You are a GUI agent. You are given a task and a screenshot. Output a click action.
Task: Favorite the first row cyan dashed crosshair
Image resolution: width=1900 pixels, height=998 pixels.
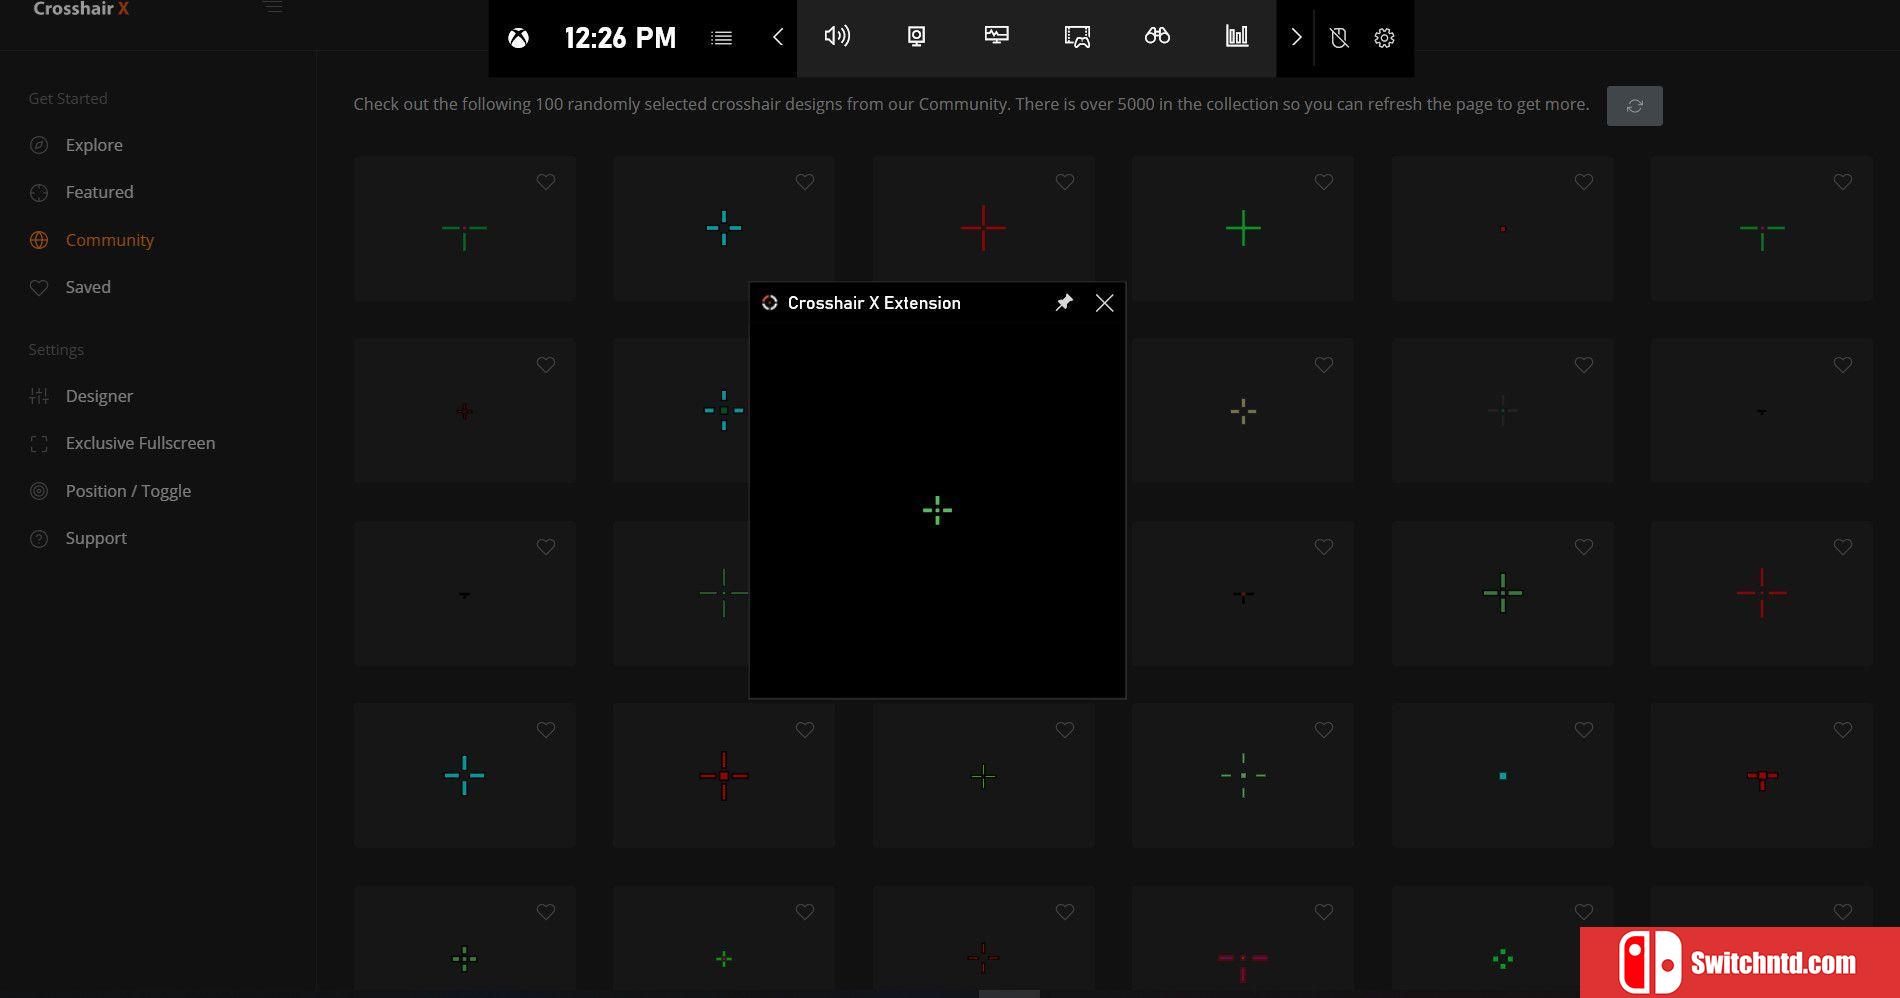tap(805, 182)
